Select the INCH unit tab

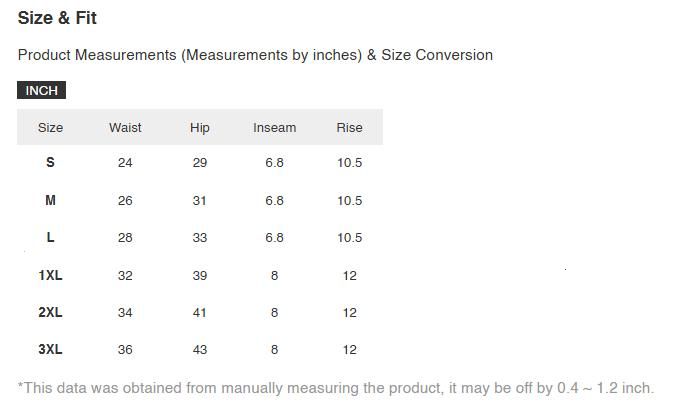point(41,91)
